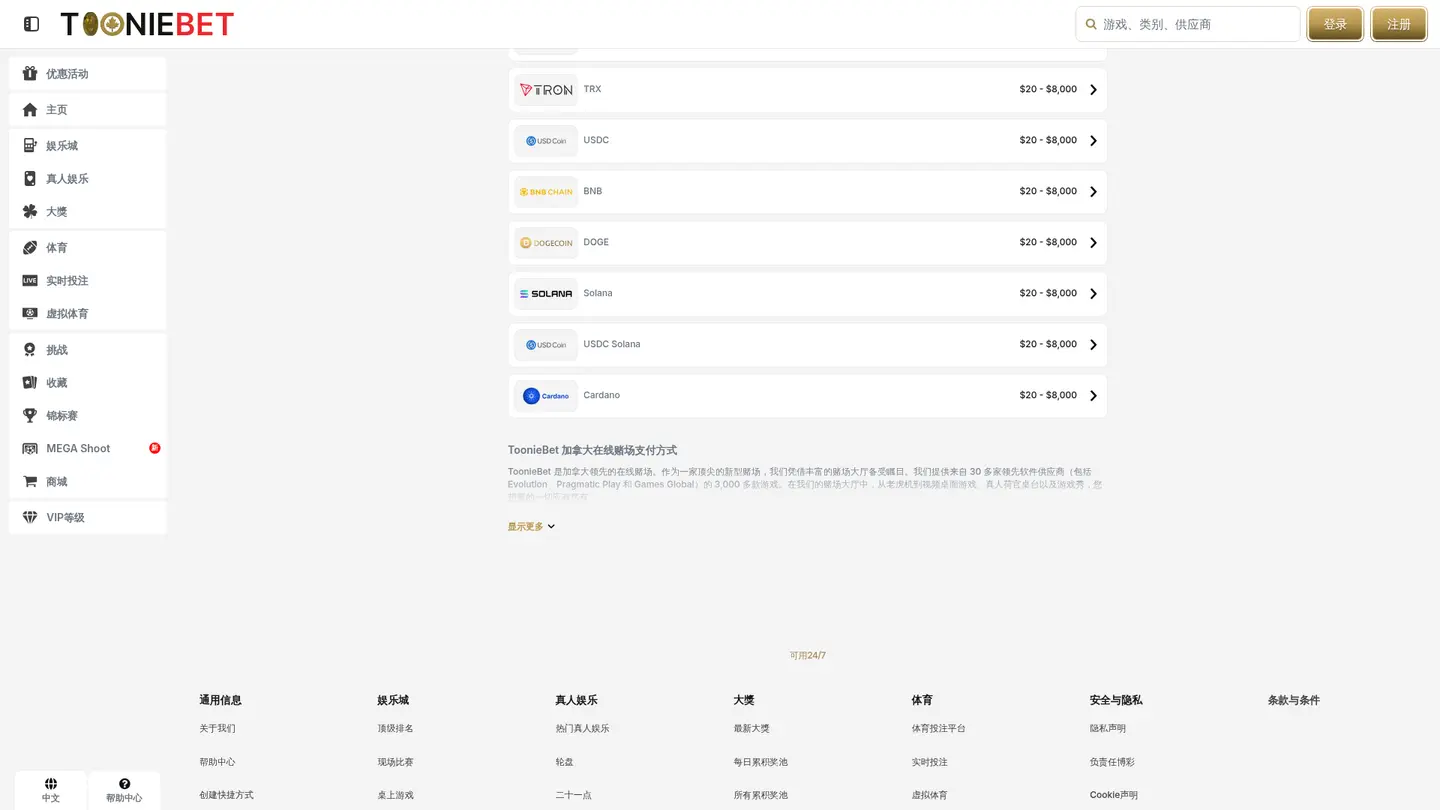Select the Dogecoin logo
Viewport: 1440px width, 810px height.
coord(546,243)
